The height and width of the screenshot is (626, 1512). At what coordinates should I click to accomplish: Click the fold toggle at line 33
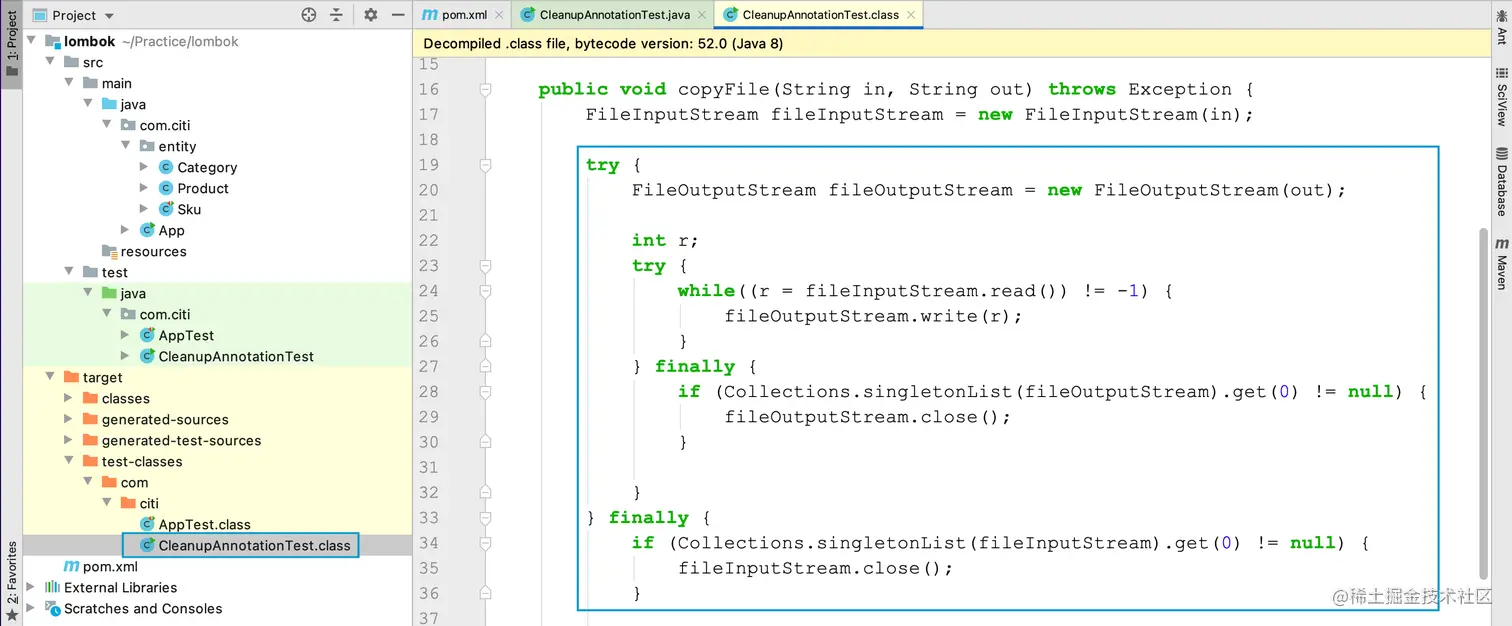click(485, 517)
